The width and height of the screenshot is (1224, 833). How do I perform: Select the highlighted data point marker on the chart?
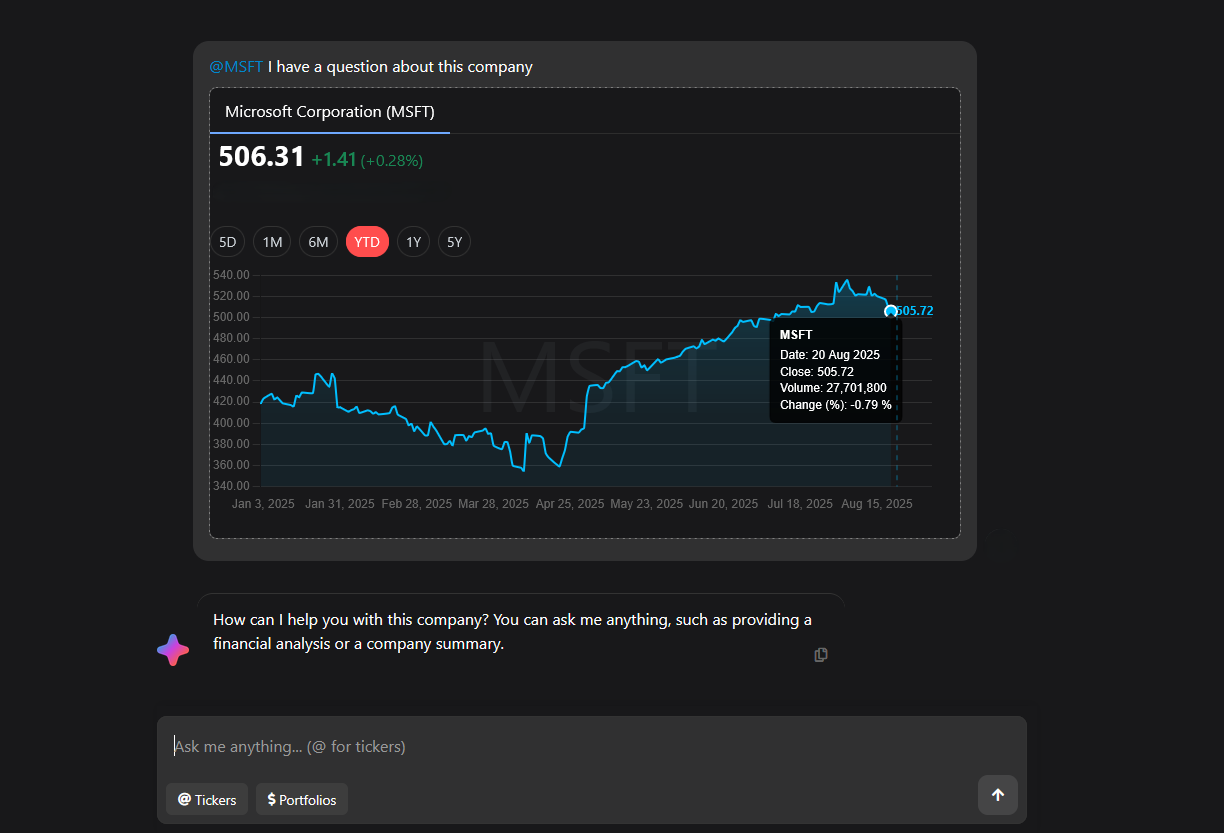click(x=890, y=311)
